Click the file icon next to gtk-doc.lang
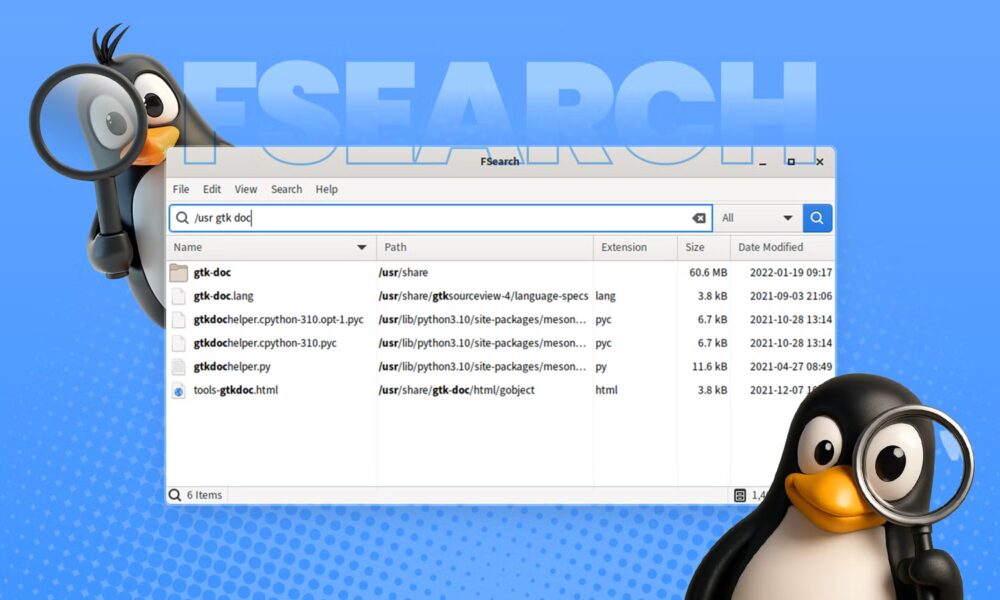1000x600 pixels. click(179, 296)
